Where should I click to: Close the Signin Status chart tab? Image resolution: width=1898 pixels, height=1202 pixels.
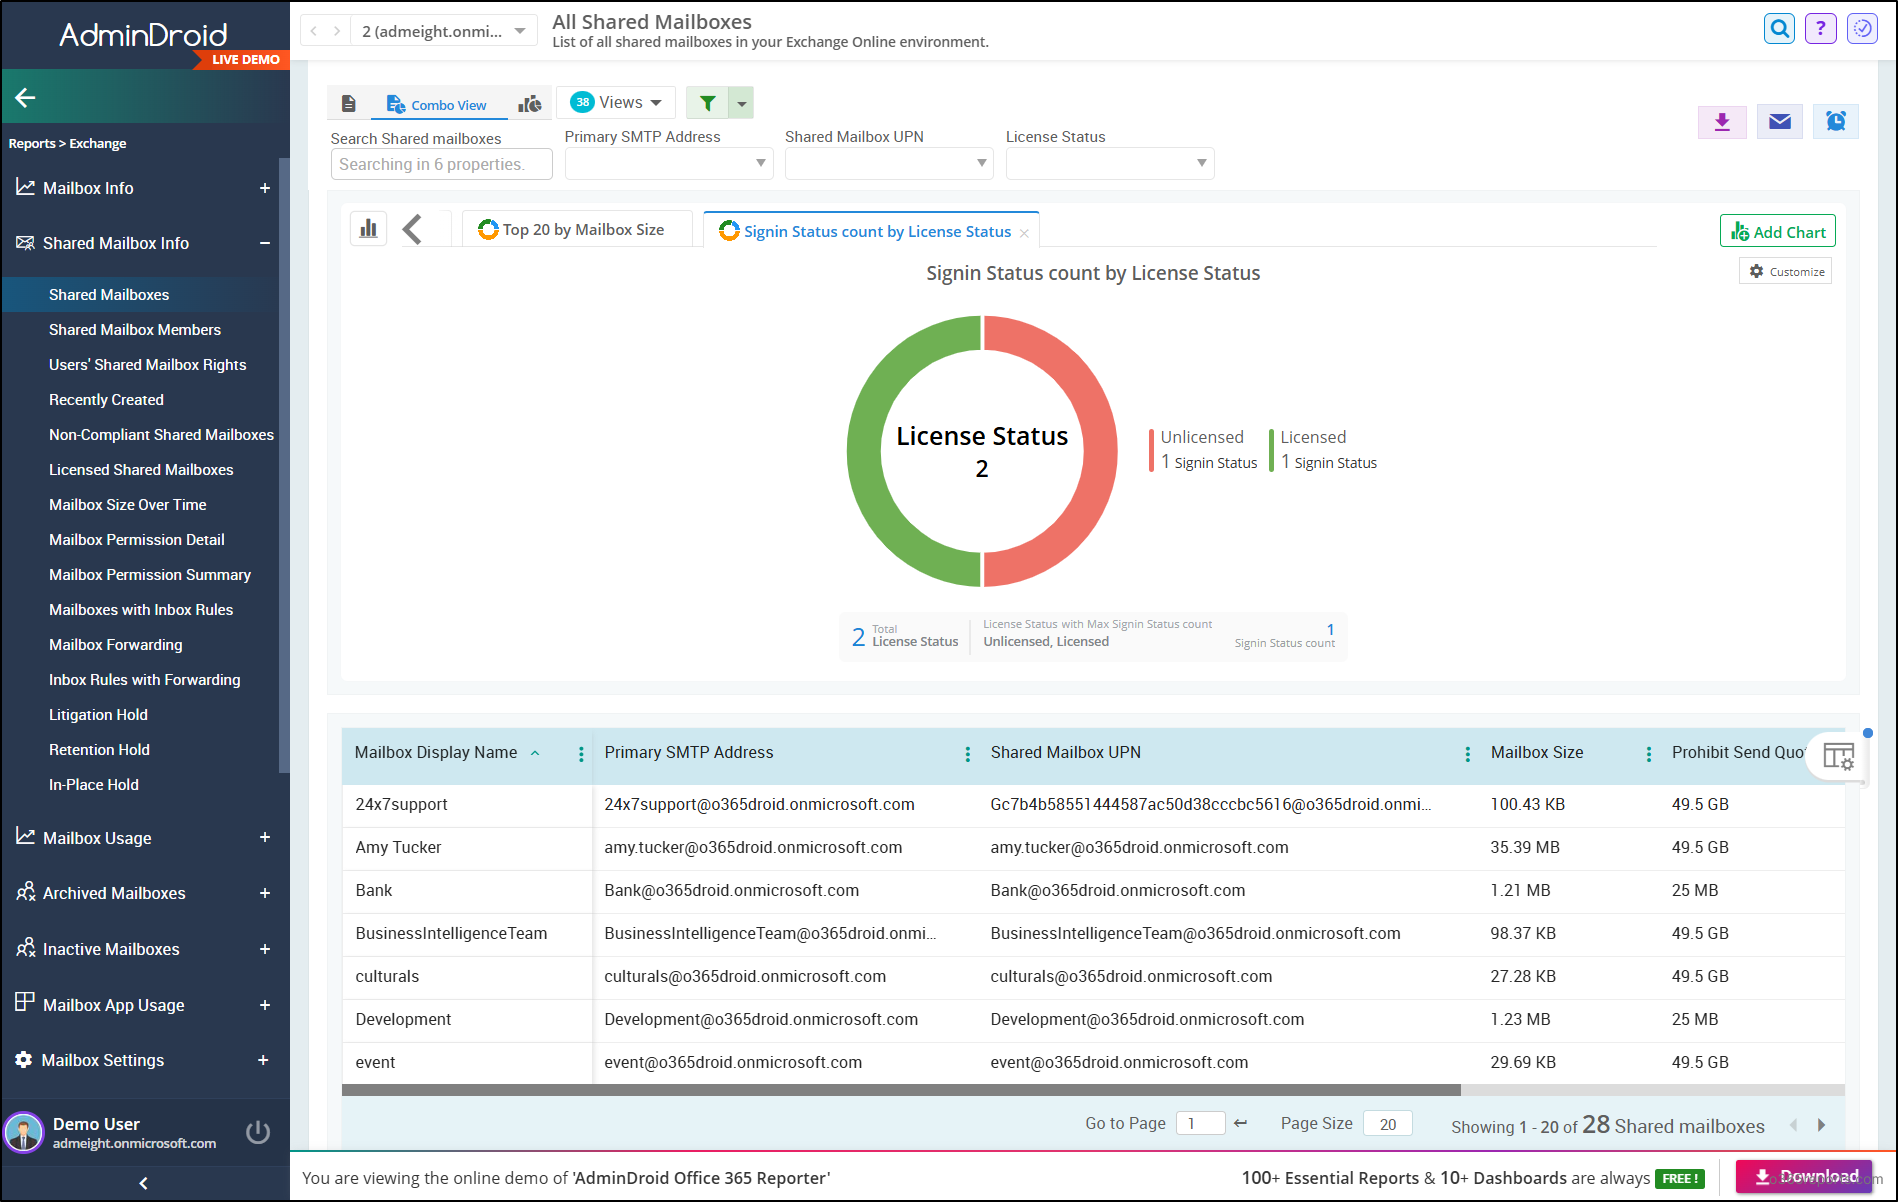[1024, 233]
